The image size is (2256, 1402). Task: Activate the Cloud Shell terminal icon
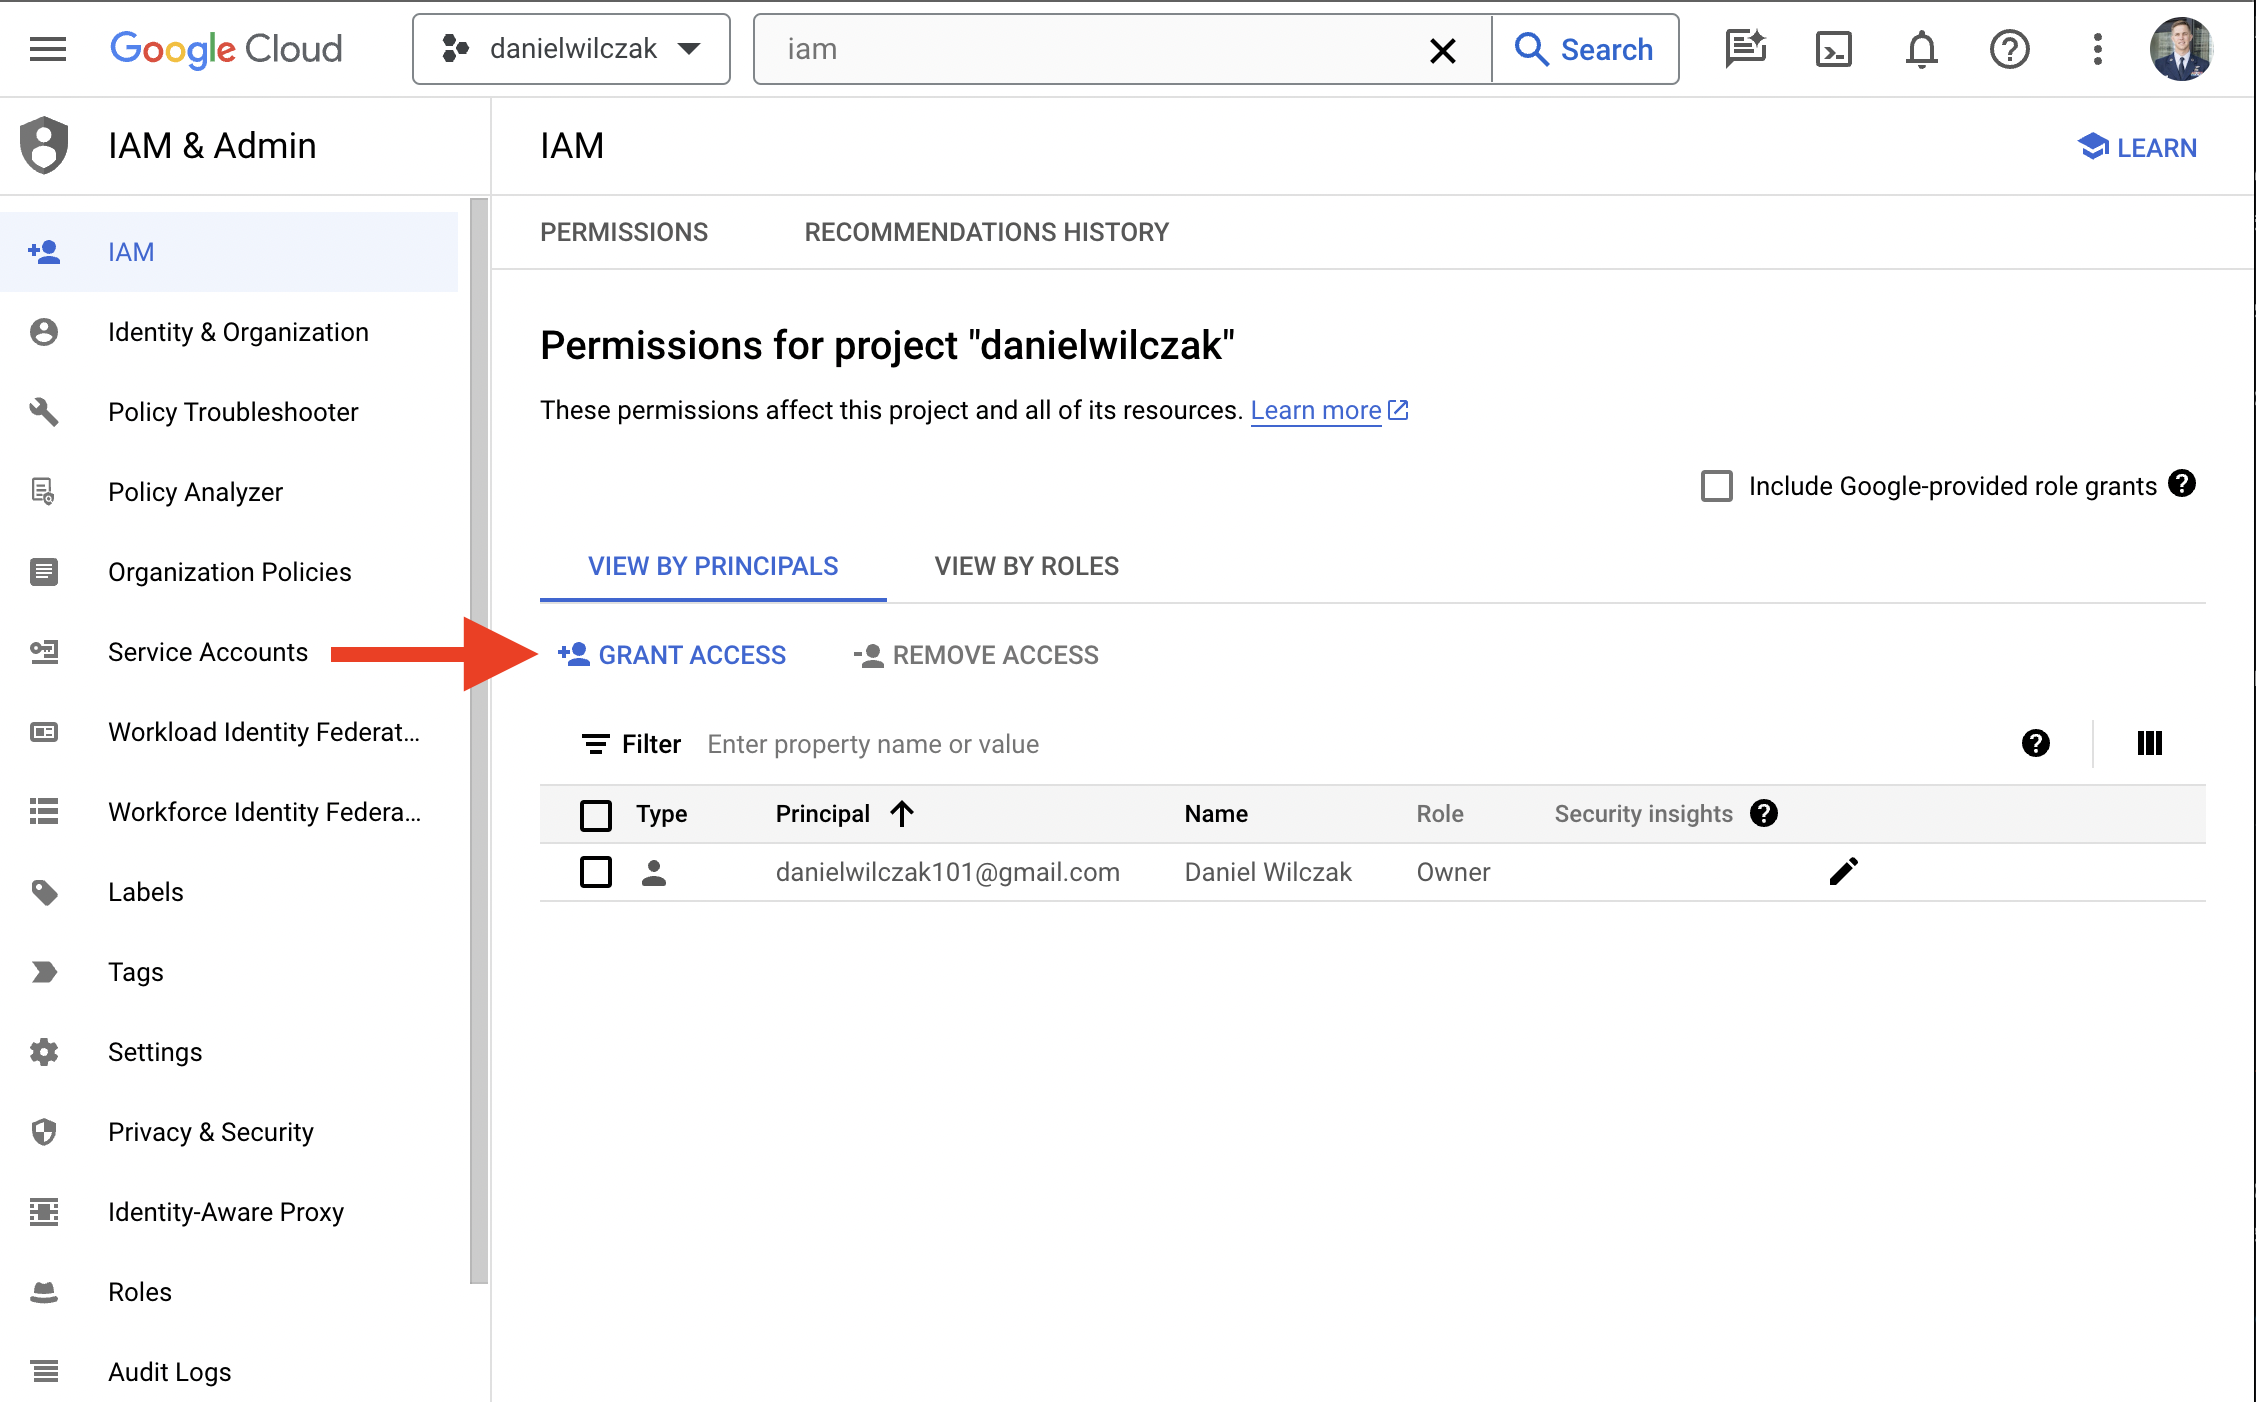point(1833,49)
